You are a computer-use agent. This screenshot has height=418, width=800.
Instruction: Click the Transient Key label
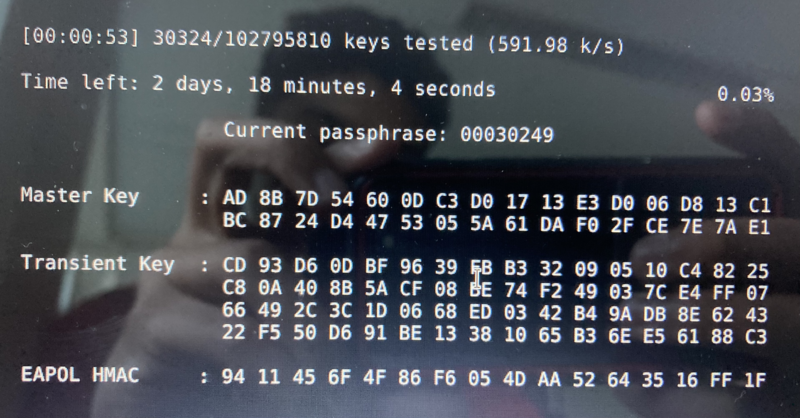tap(97, 264)
